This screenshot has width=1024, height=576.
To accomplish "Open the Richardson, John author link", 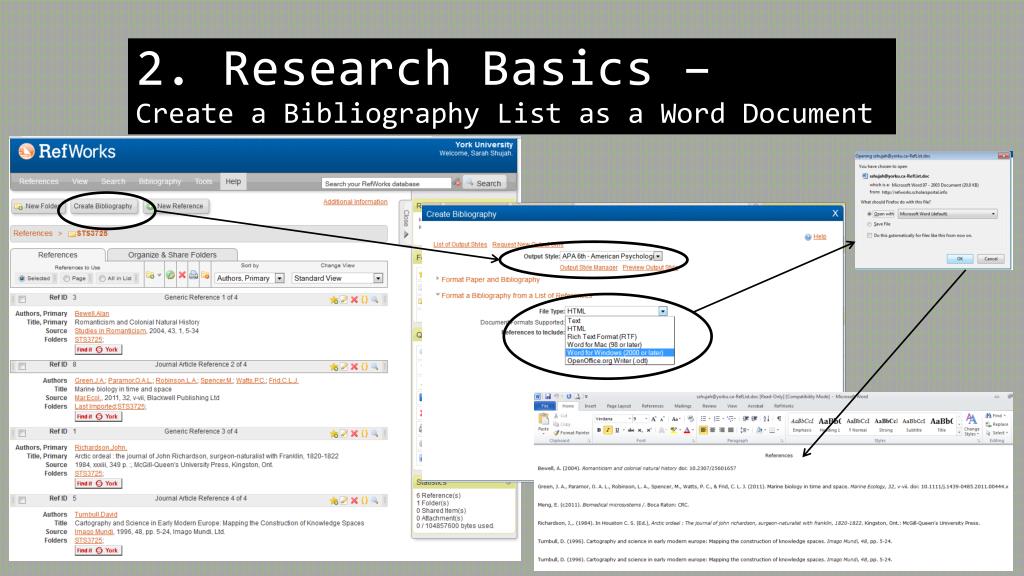I will tap(100, 447).
